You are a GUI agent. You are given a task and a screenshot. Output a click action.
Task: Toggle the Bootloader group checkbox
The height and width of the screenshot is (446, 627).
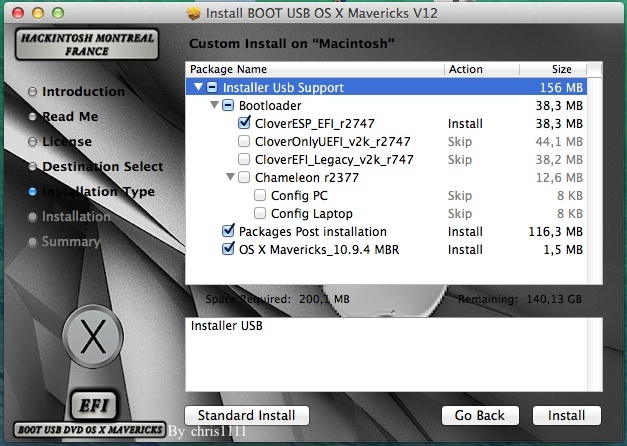coord(228,105)
